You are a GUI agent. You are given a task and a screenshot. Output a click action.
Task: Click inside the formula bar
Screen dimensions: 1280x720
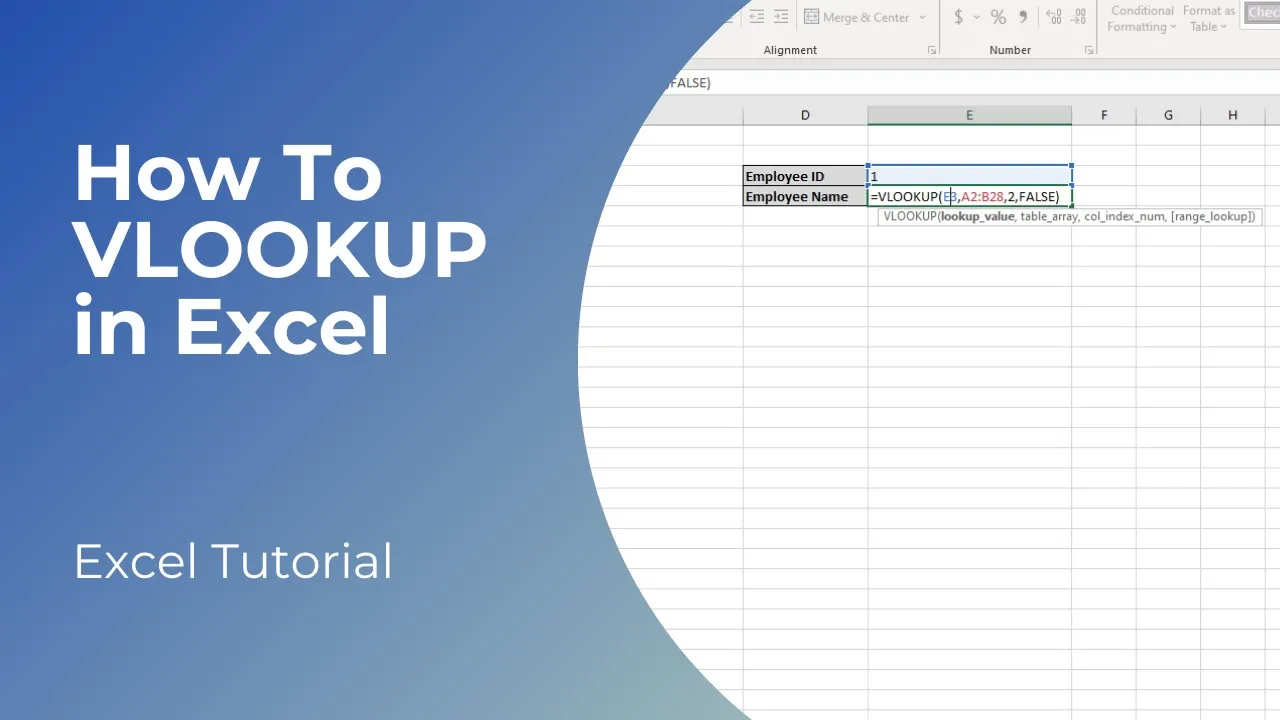click(x=970, y=83)
